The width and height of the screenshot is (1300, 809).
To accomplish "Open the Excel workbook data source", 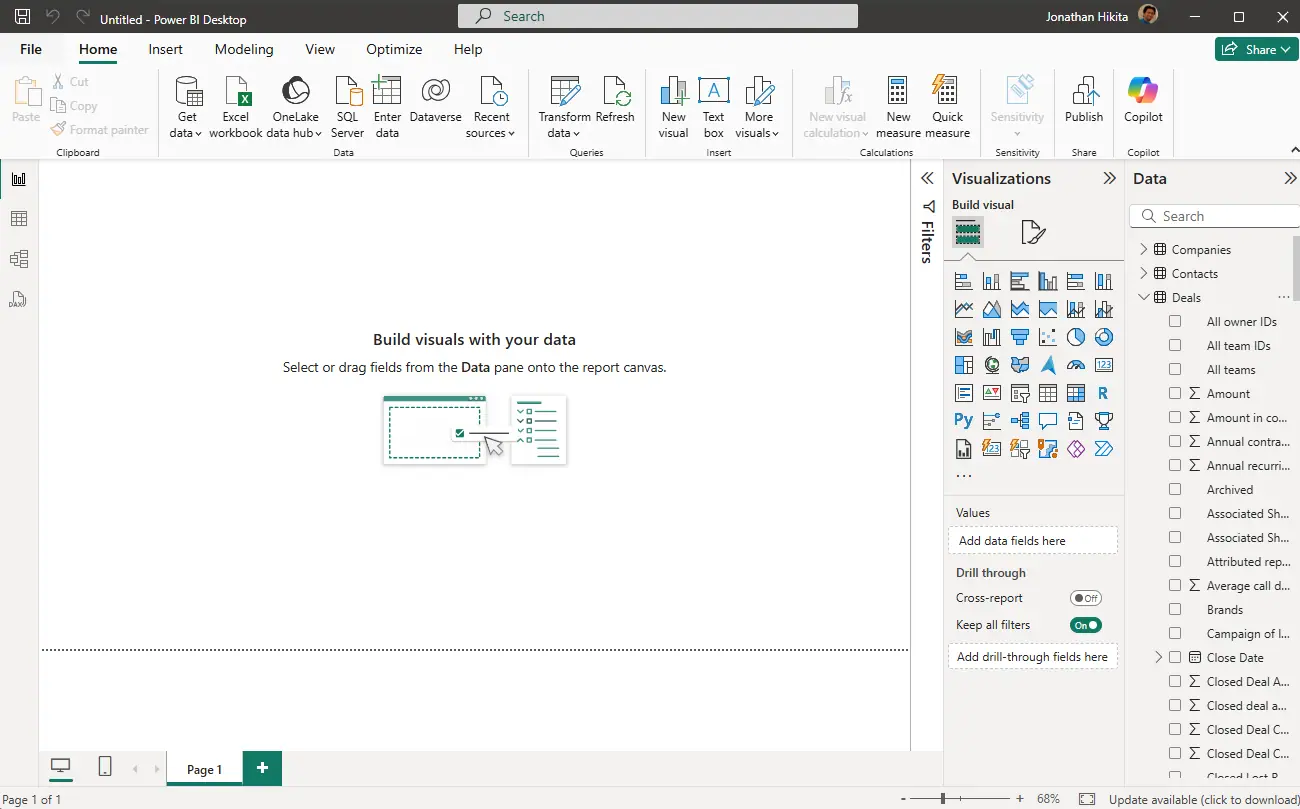I will (236, 93).
